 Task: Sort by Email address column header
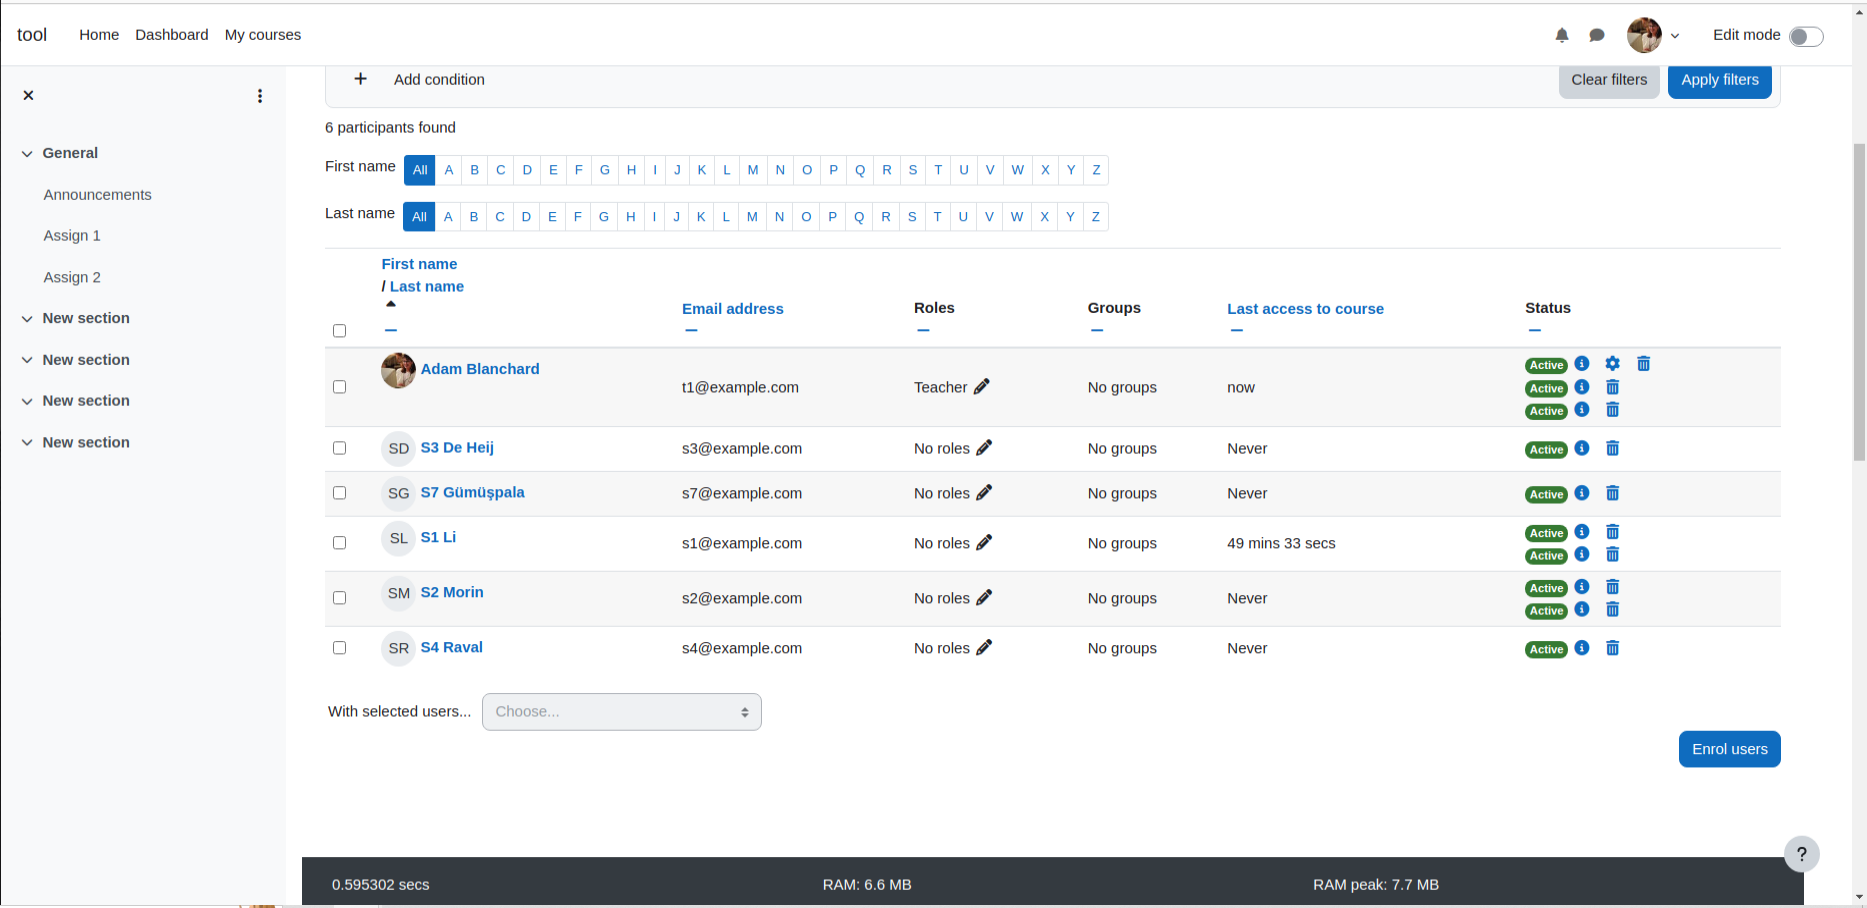click(x=733, y=309)
